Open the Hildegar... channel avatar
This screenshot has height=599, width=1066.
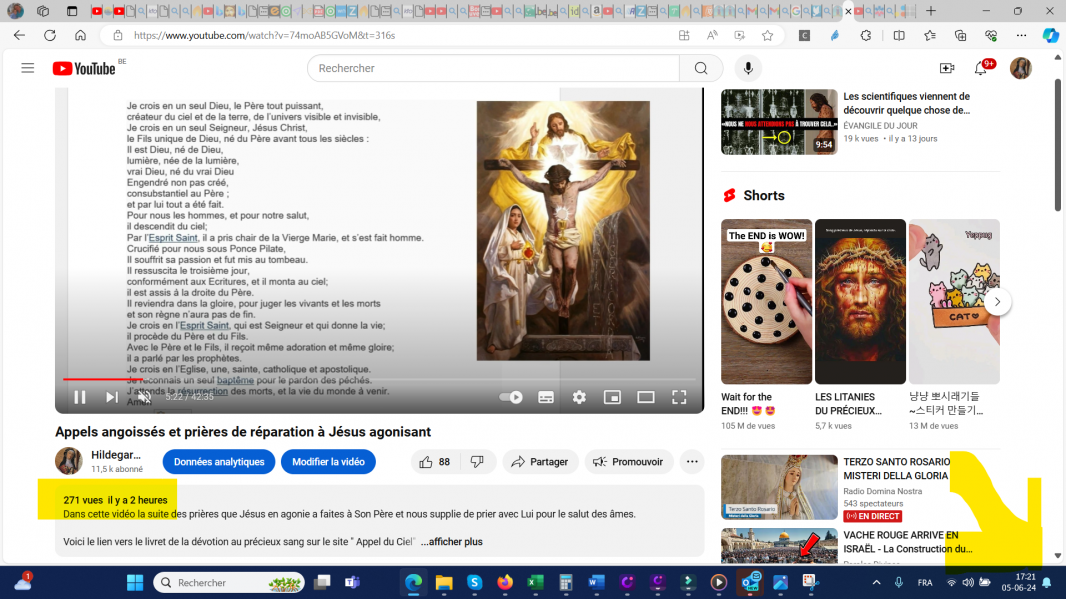[x=69, y=461]
